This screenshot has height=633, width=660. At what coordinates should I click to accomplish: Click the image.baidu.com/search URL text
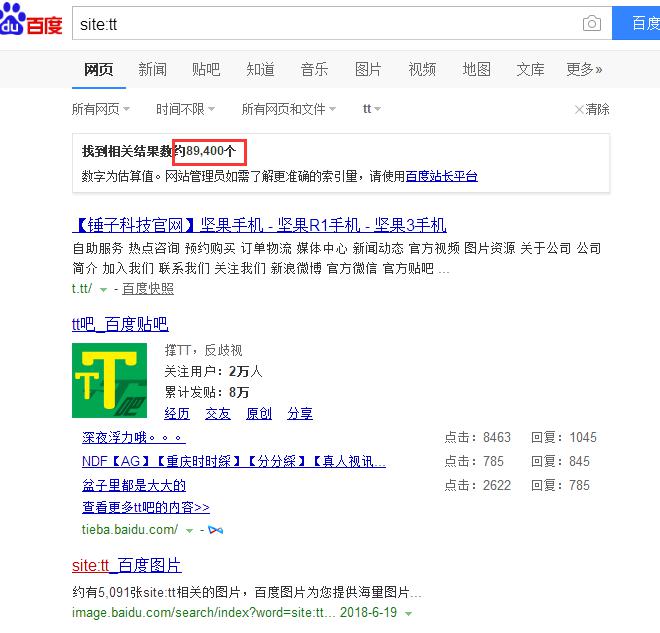click(x=204, y=612)
